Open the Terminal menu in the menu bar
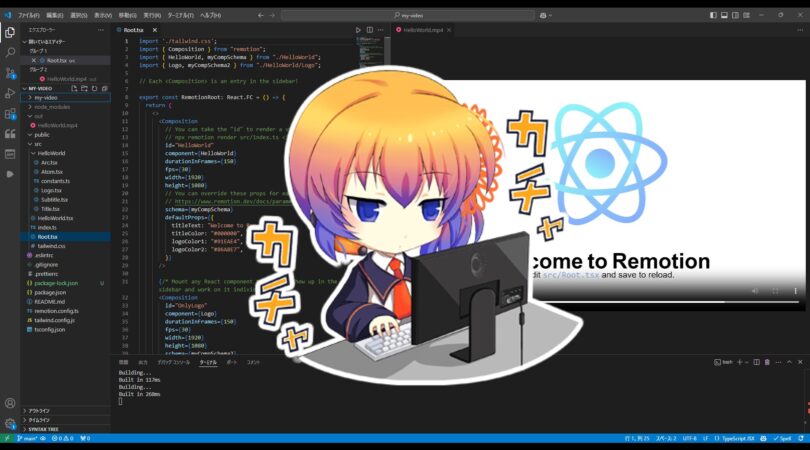The width and height of the screenshot is (810, 450). tap(180, 15)
